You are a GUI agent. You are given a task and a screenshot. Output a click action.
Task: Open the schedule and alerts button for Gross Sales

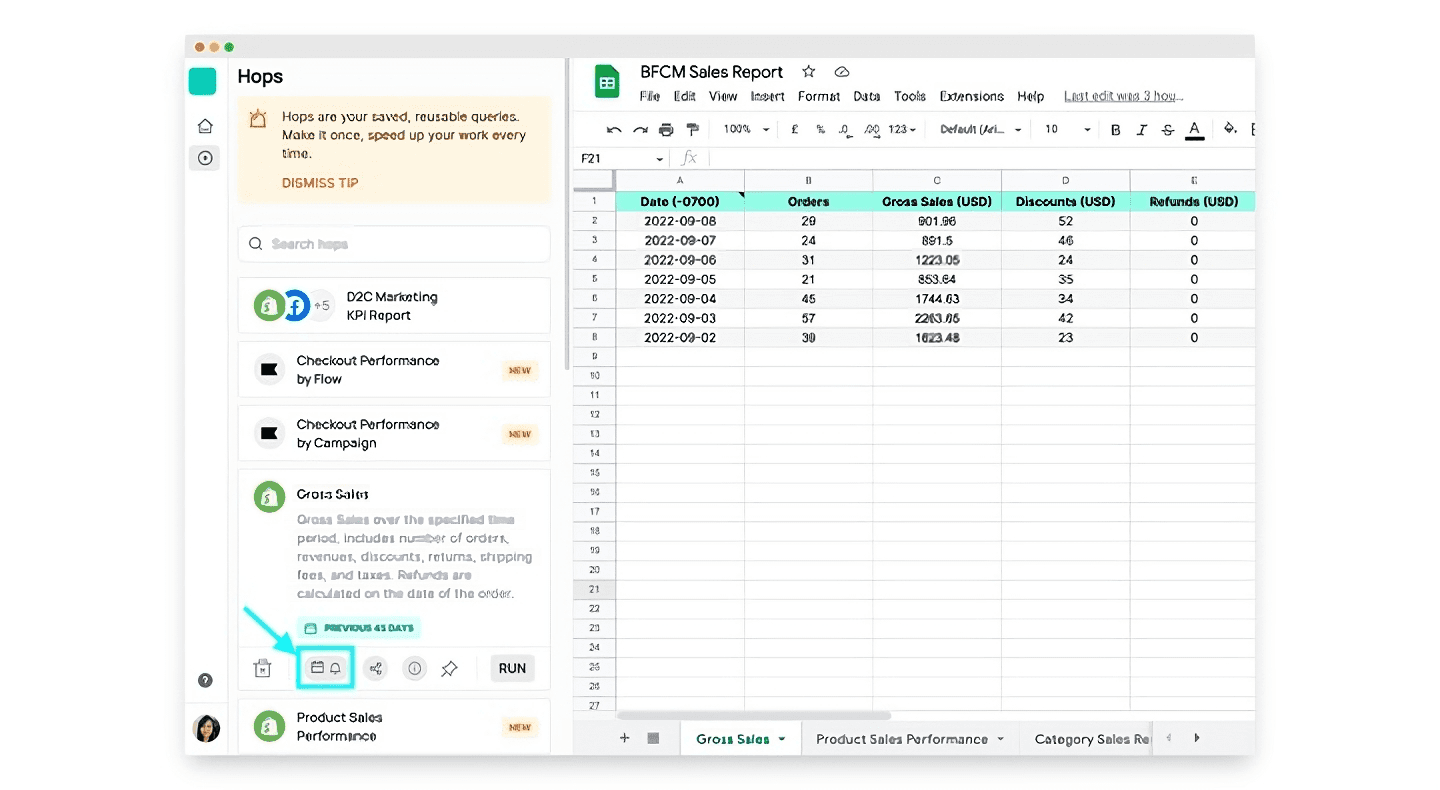click(326, 668)
